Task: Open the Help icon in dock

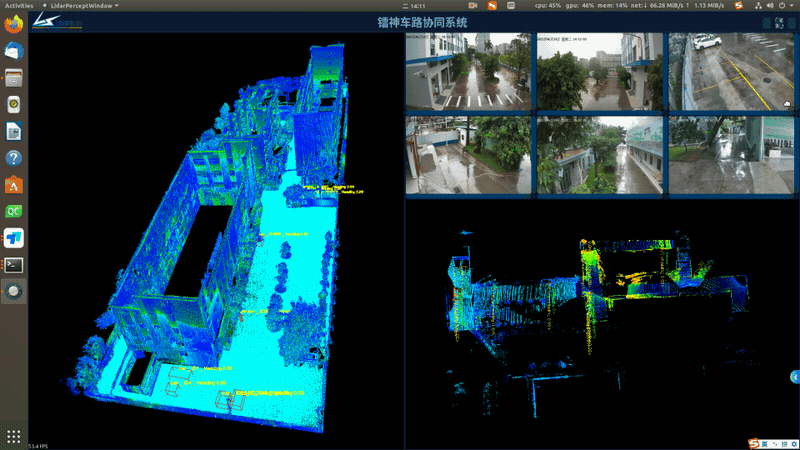Action: coord(14,158)
